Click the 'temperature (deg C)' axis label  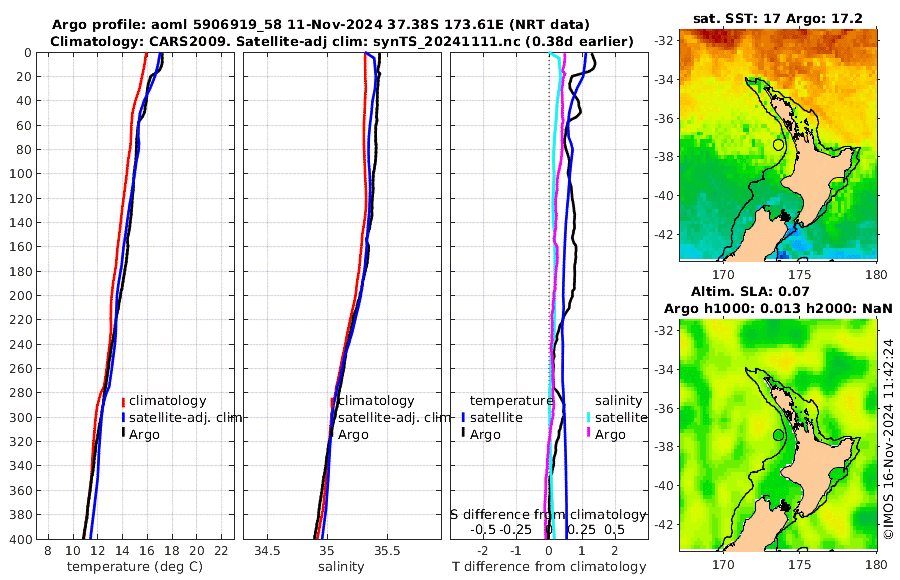pos(135,567)
